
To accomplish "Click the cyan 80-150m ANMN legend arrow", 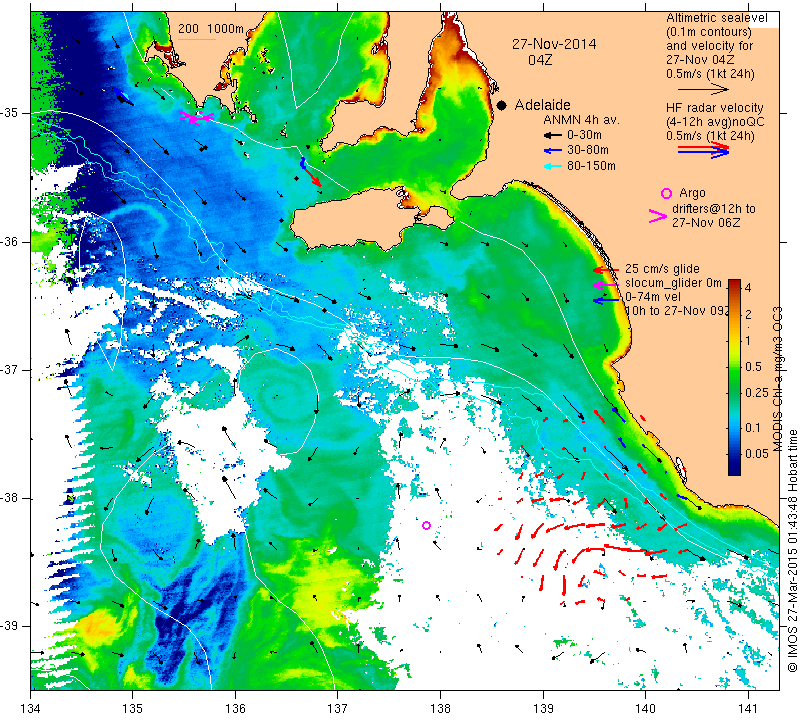I will click(553, 166).
